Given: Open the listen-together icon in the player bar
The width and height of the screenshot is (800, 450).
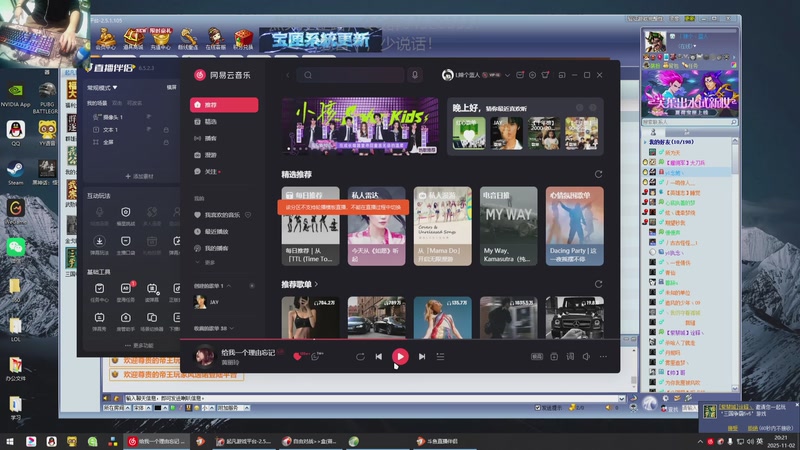Looking at the screenshot, I should coord(554,357).
